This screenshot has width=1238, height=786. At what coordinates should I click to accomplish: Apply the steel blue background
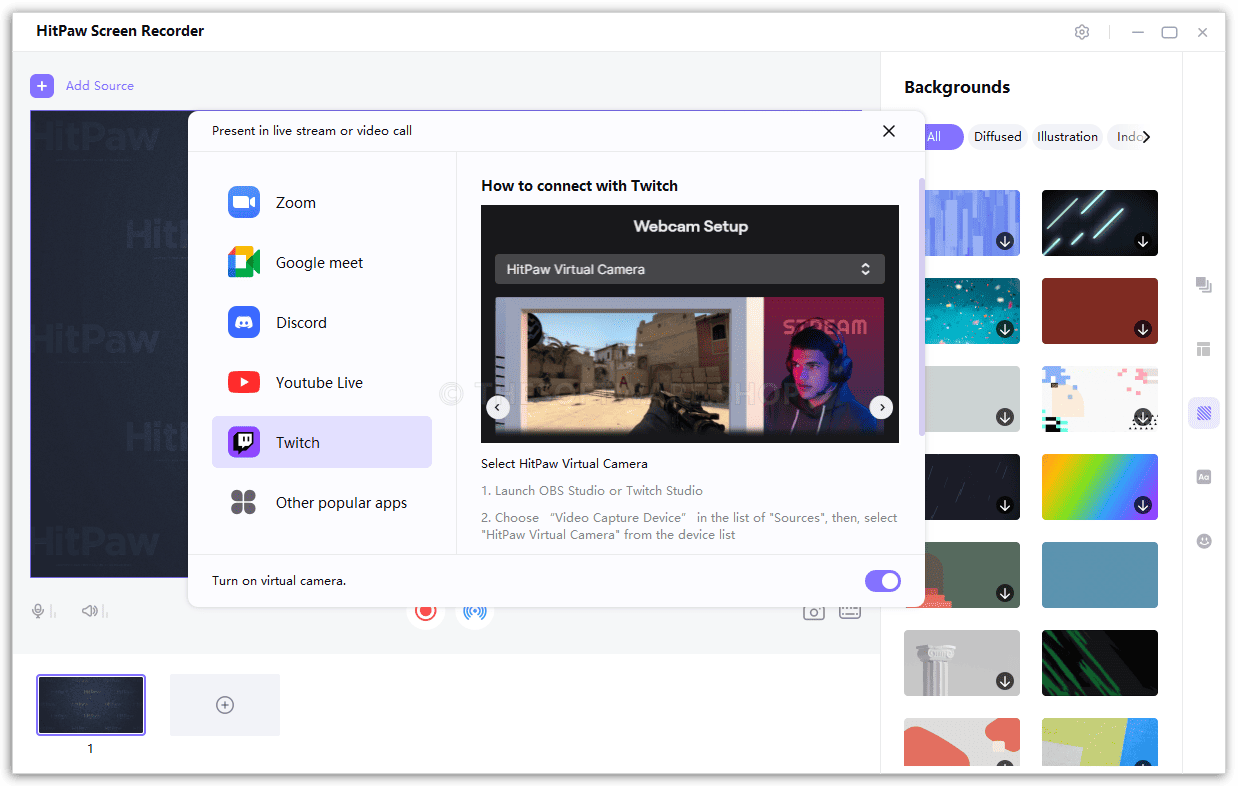click(x=1100, y=575)
